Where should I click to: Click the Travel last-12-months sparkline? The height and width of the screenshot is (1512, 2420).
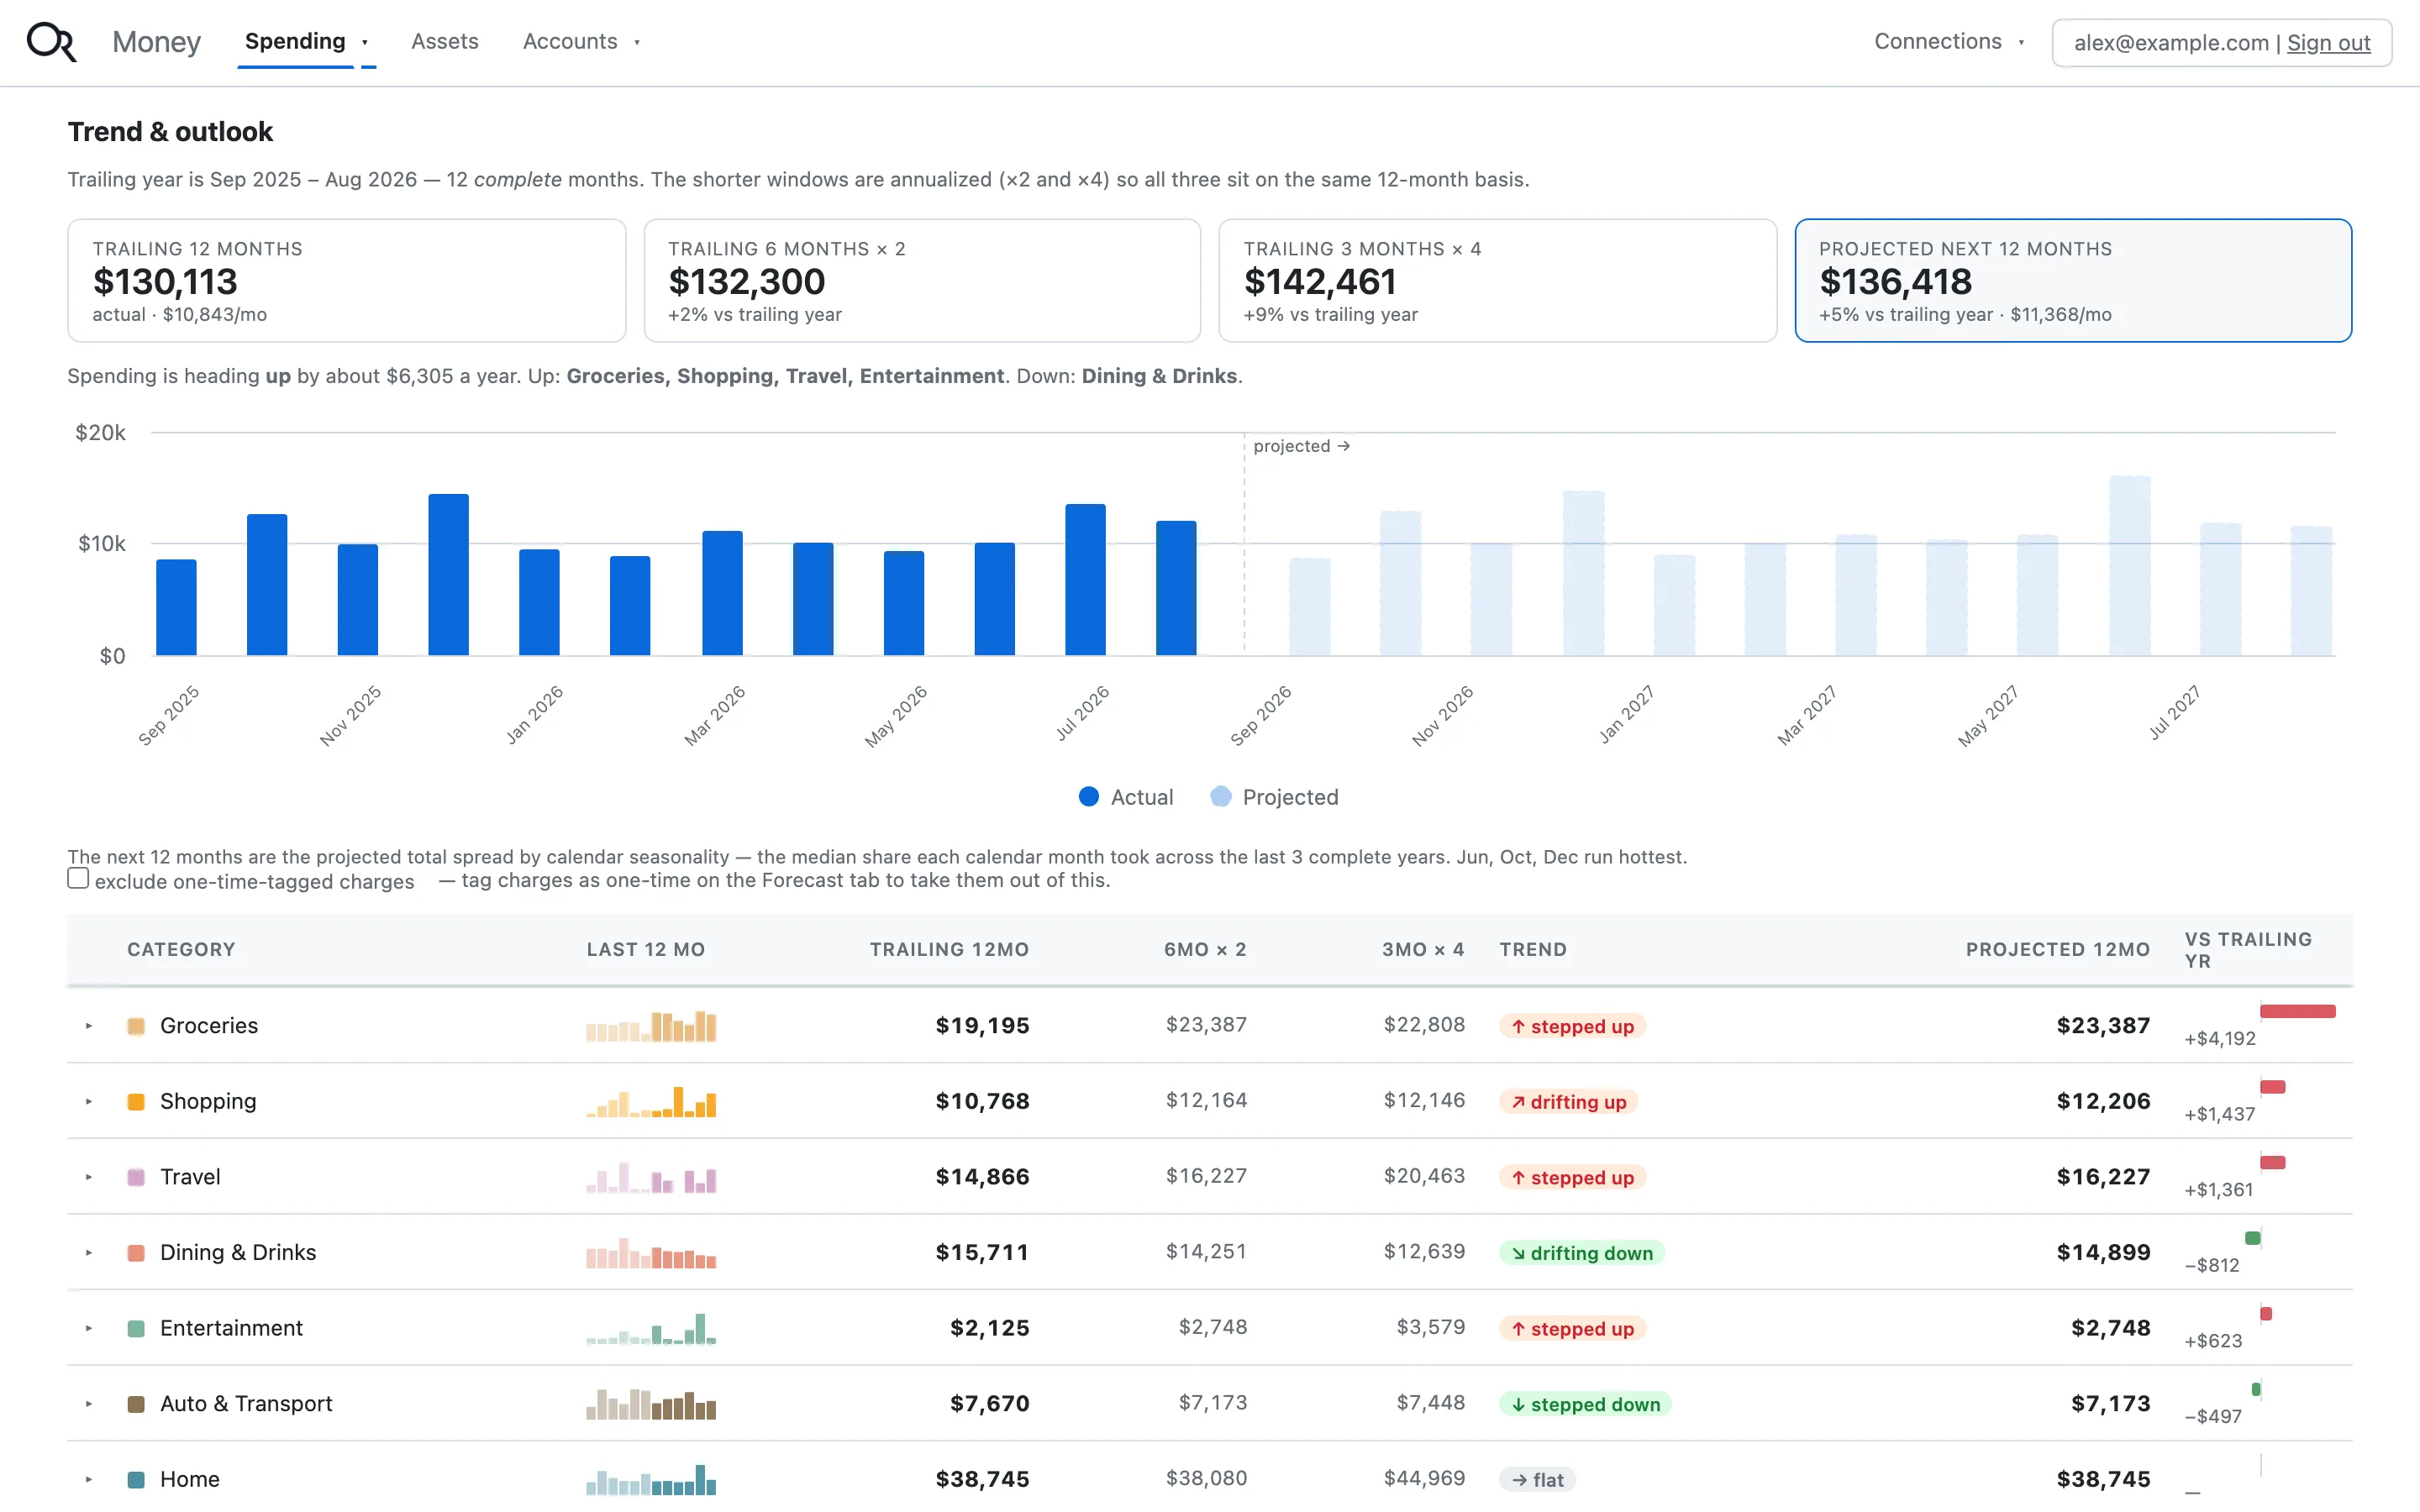click(651, 1177)
